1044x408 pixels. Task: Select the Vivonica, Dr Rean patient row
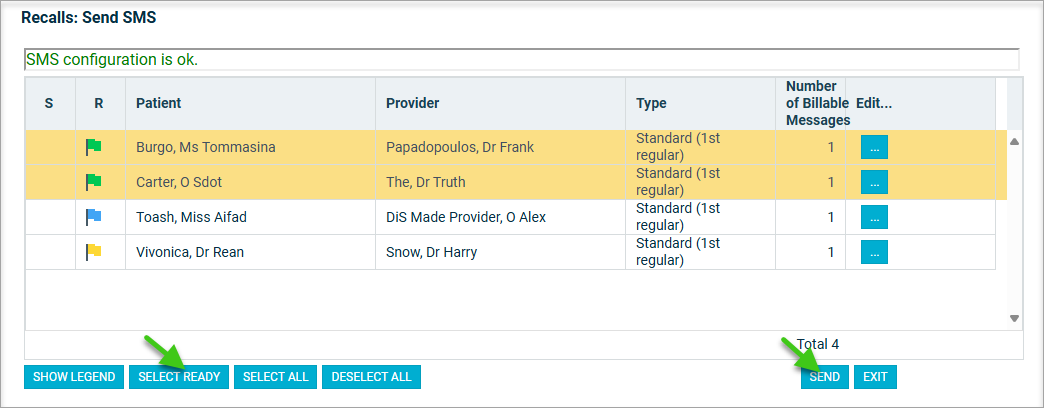[x=511, y=252]
